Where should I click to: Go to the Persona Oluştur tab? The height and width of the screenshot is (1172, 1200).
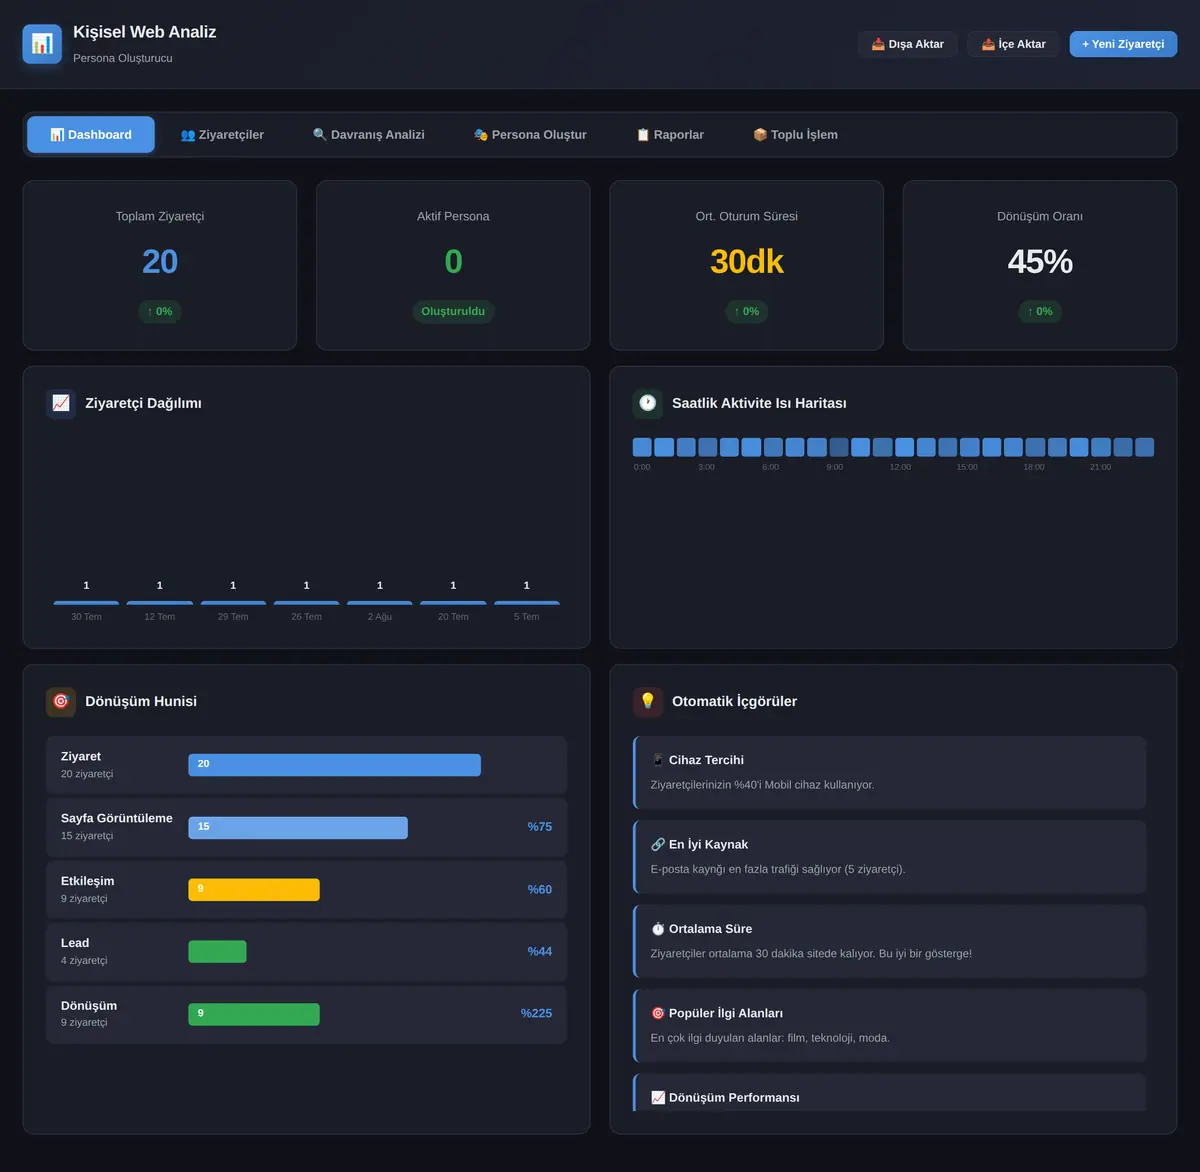pyautogui.click(x=530, y=135)
